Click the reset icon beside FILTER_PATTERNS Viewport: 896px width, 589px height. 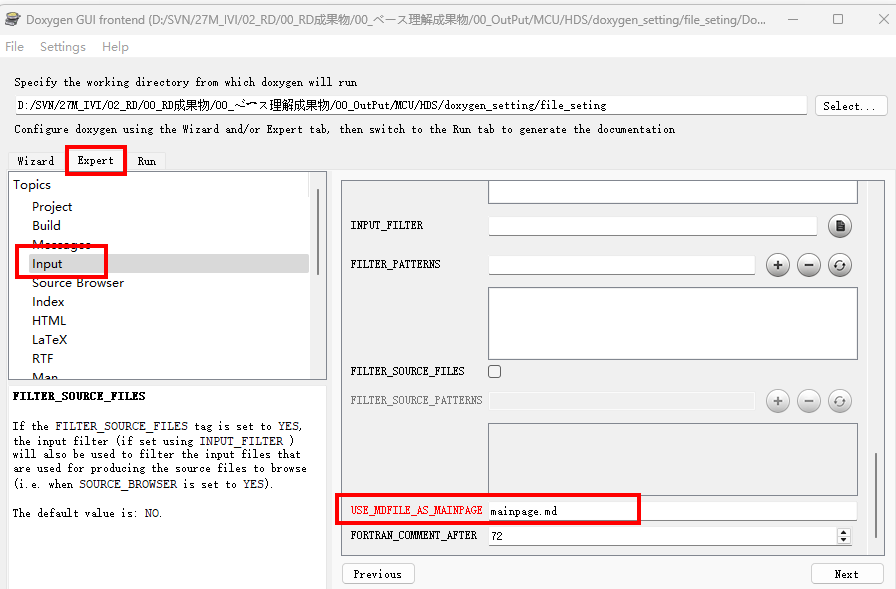839,264
